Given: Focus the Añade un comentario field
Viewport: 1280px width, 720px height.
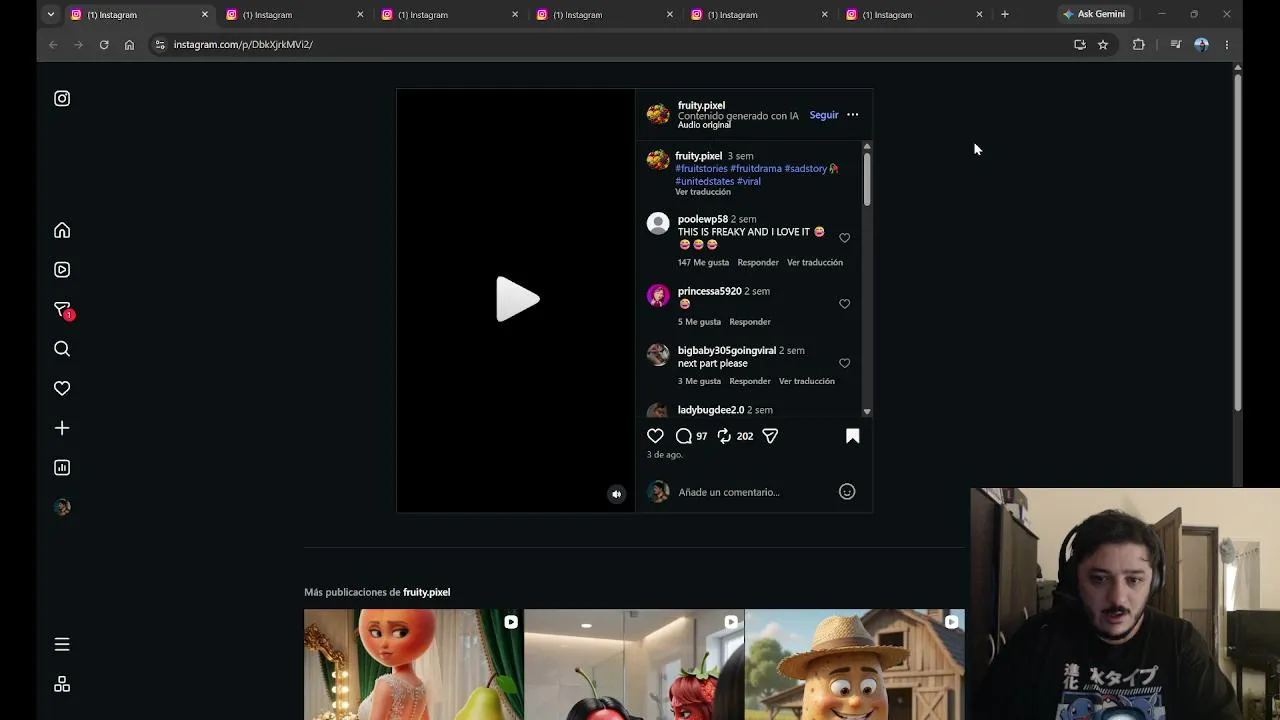Looking at the screenshot, I should [752, 492].
